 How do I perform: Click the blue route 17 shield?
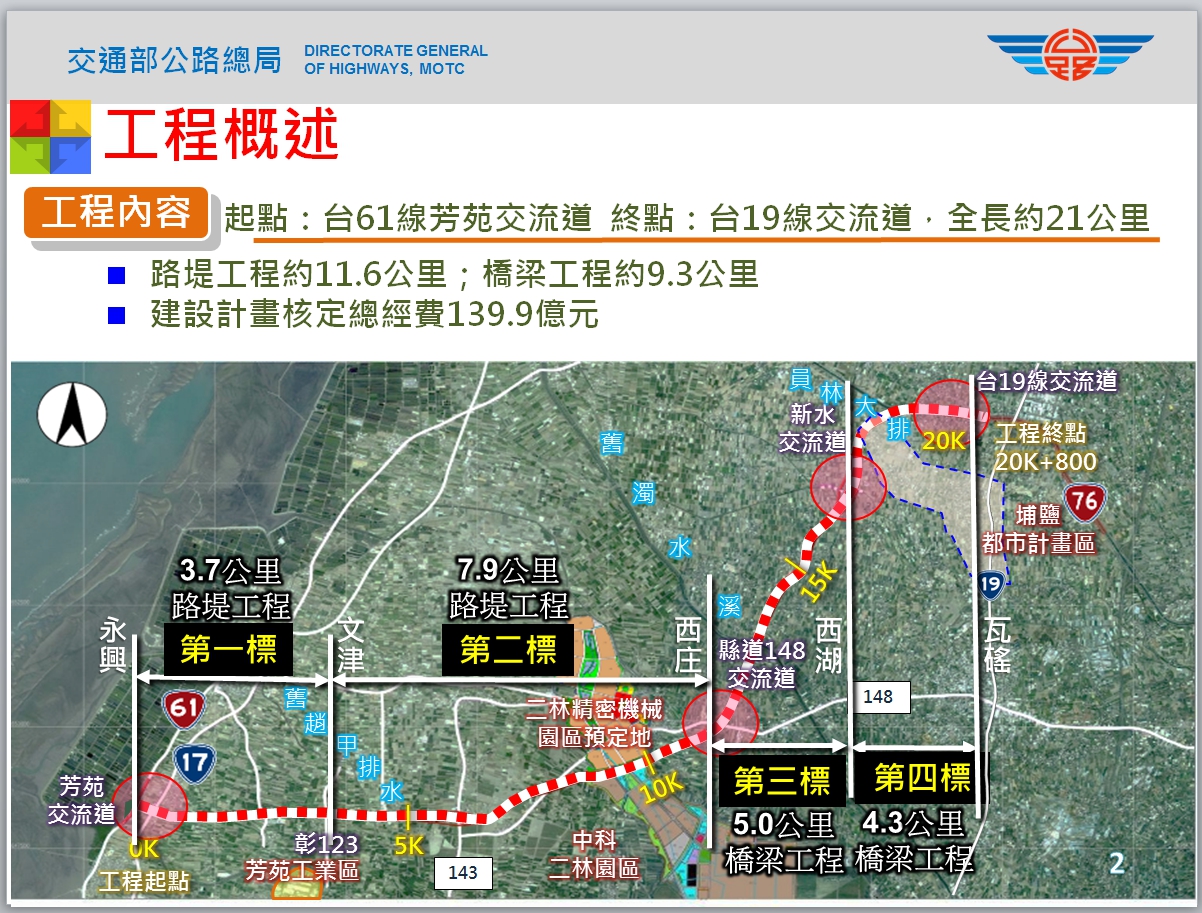click(195, 762)
